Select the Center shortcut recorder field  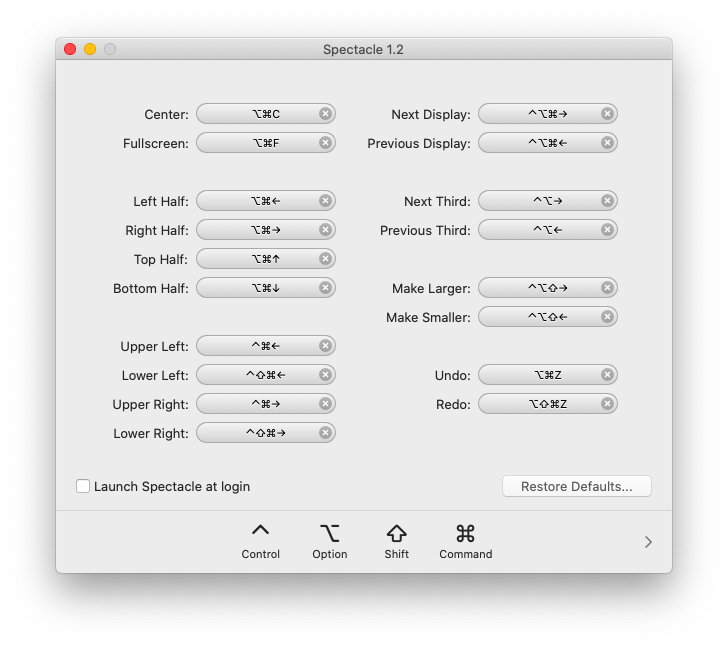pos(266,114)
